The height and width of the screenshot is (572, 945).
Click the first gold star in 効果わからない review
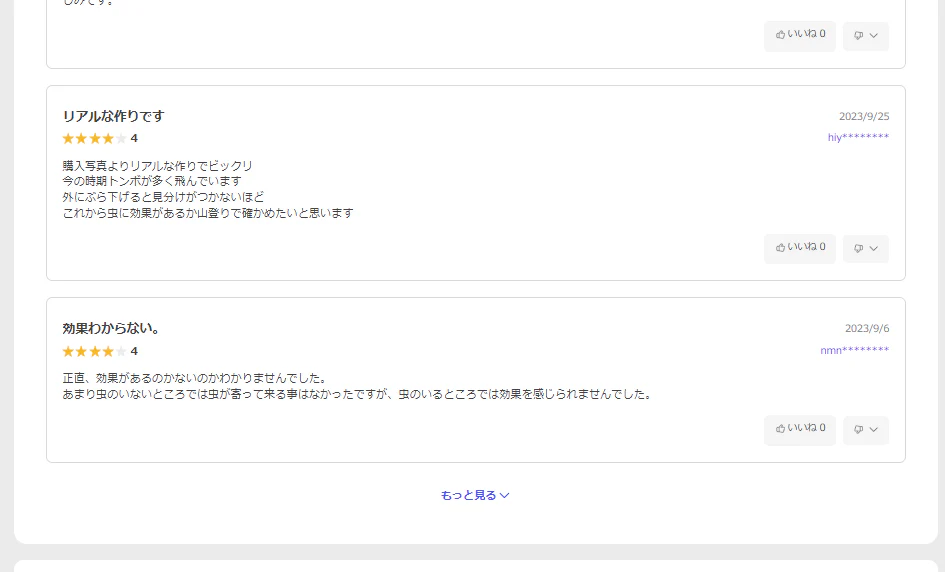click(68, 352)
